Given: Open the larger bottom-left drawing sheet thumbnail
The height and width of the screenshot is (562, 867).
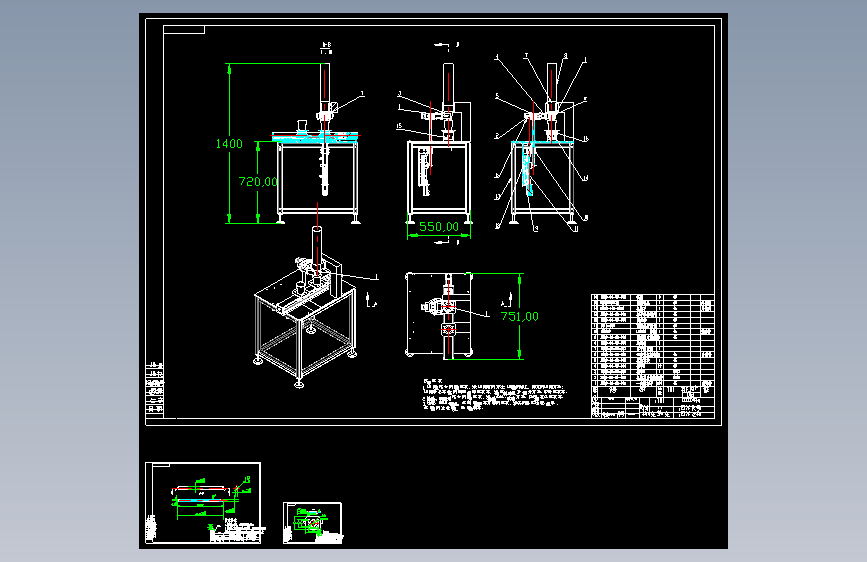Looking at the screenshot, I should pyautogui.click(x=203, y=503).
